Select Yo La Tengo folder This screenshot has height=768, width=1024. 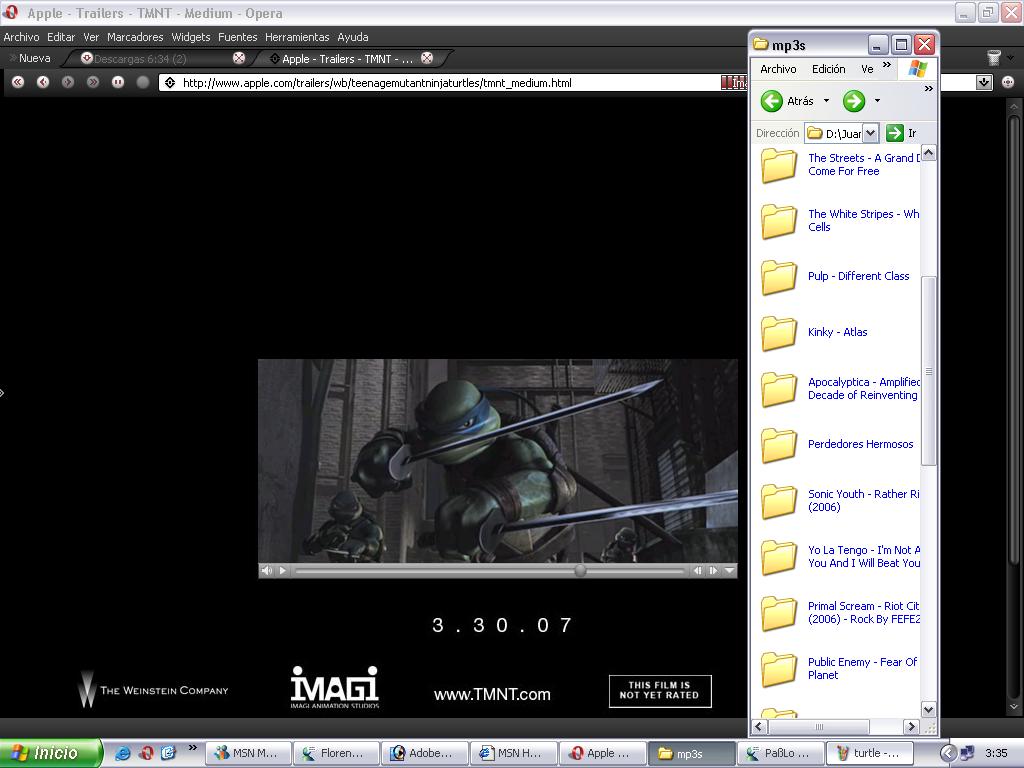pyautogui.click(x=842, y=556)
